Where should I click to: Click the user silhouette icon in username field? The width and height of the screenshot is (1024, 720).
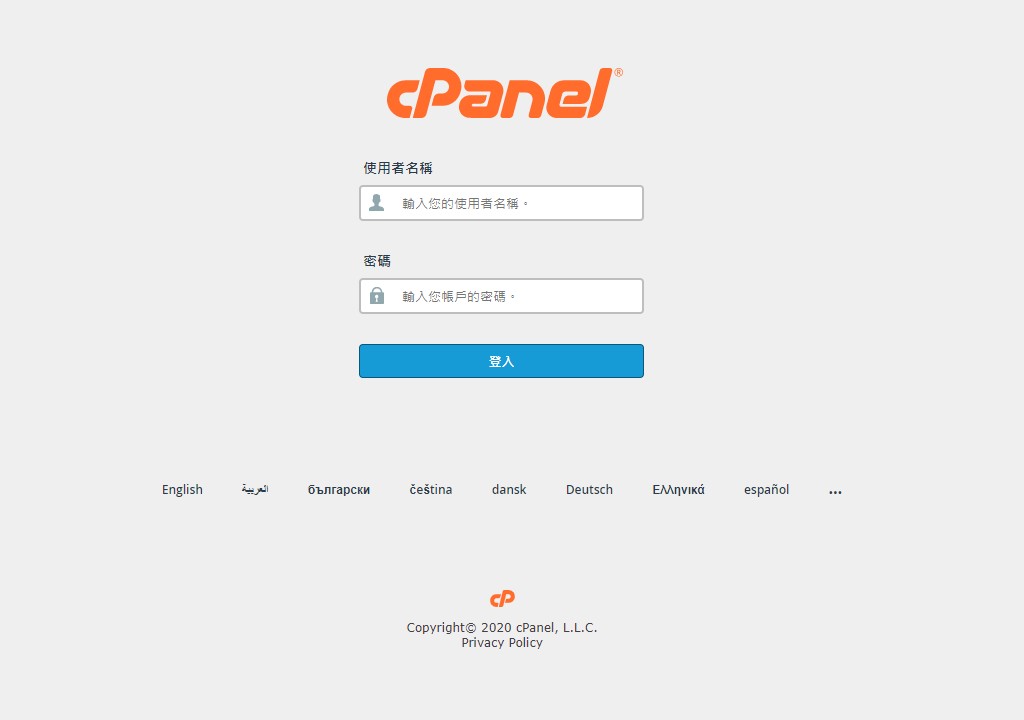click(377, 203)
